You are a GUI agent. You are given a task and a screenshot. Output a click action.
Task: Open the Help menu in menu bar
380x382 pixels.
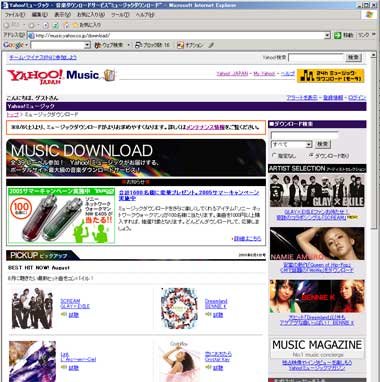click(145, 15)
